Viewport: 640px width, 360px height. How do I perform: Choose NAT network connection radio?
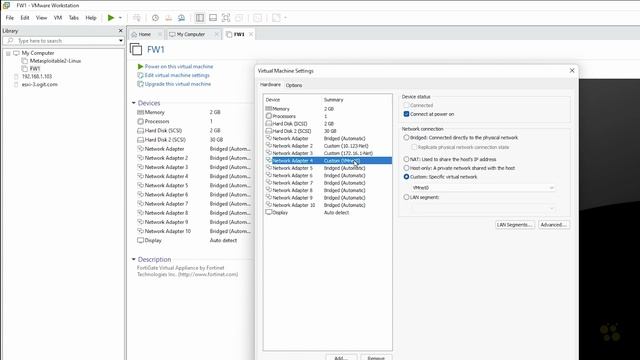(x=406, y=159)
